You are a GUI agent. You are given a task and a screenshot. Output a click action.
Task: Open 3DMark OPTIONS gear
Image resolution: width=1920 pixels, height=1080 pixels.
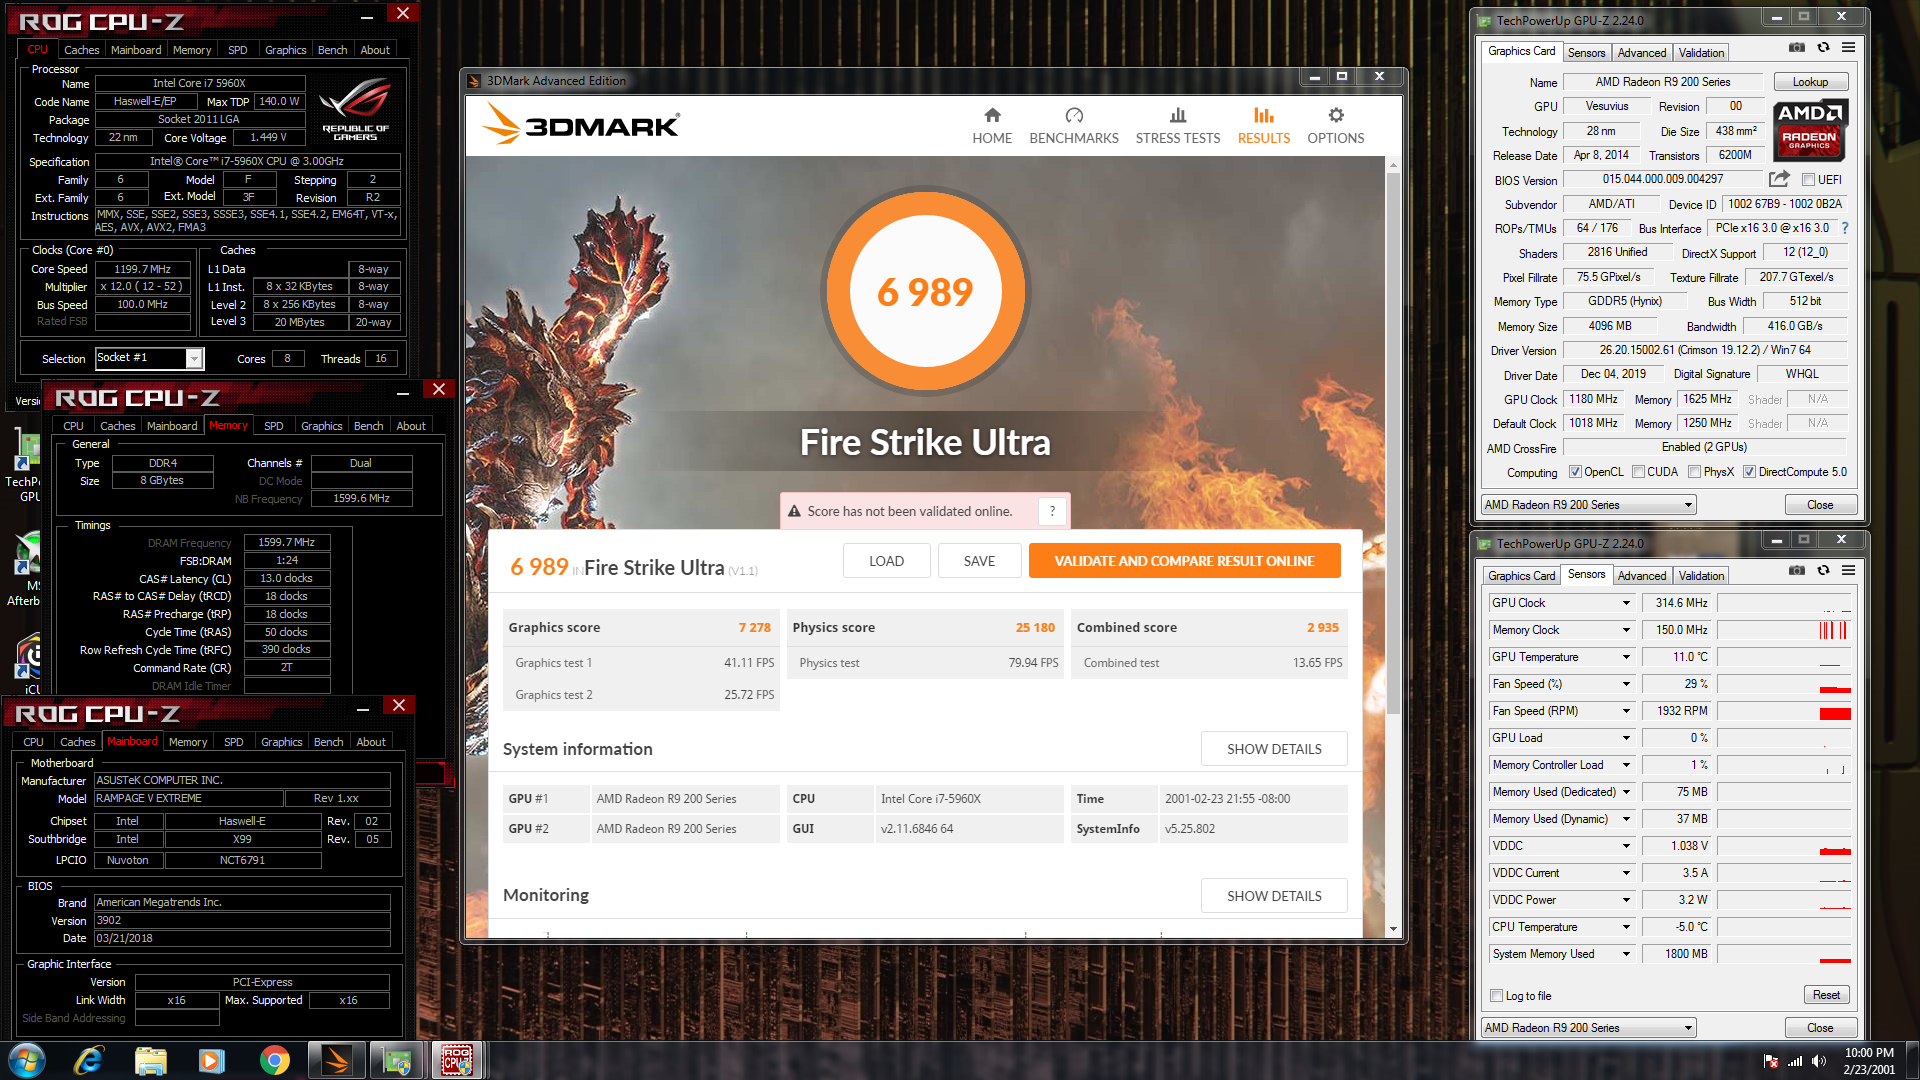(1335, 126)
